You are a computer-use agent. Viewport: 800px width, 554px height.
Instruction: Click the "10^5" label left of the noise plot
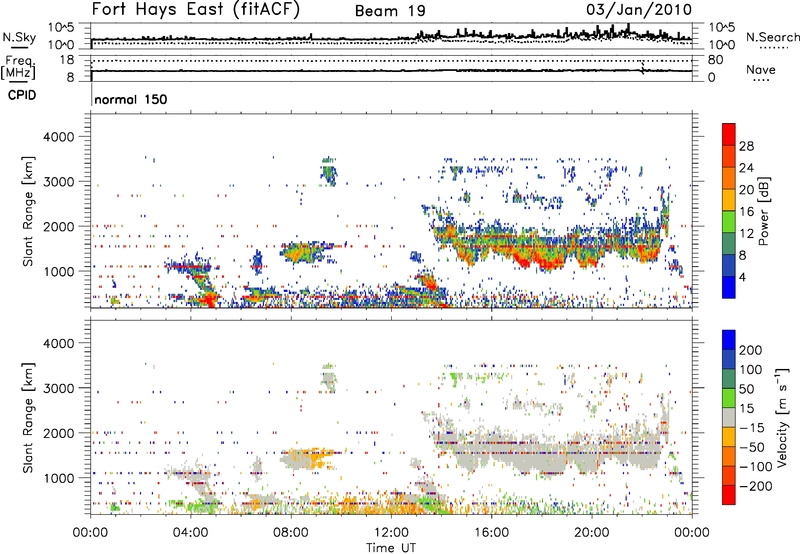[61, 27]
